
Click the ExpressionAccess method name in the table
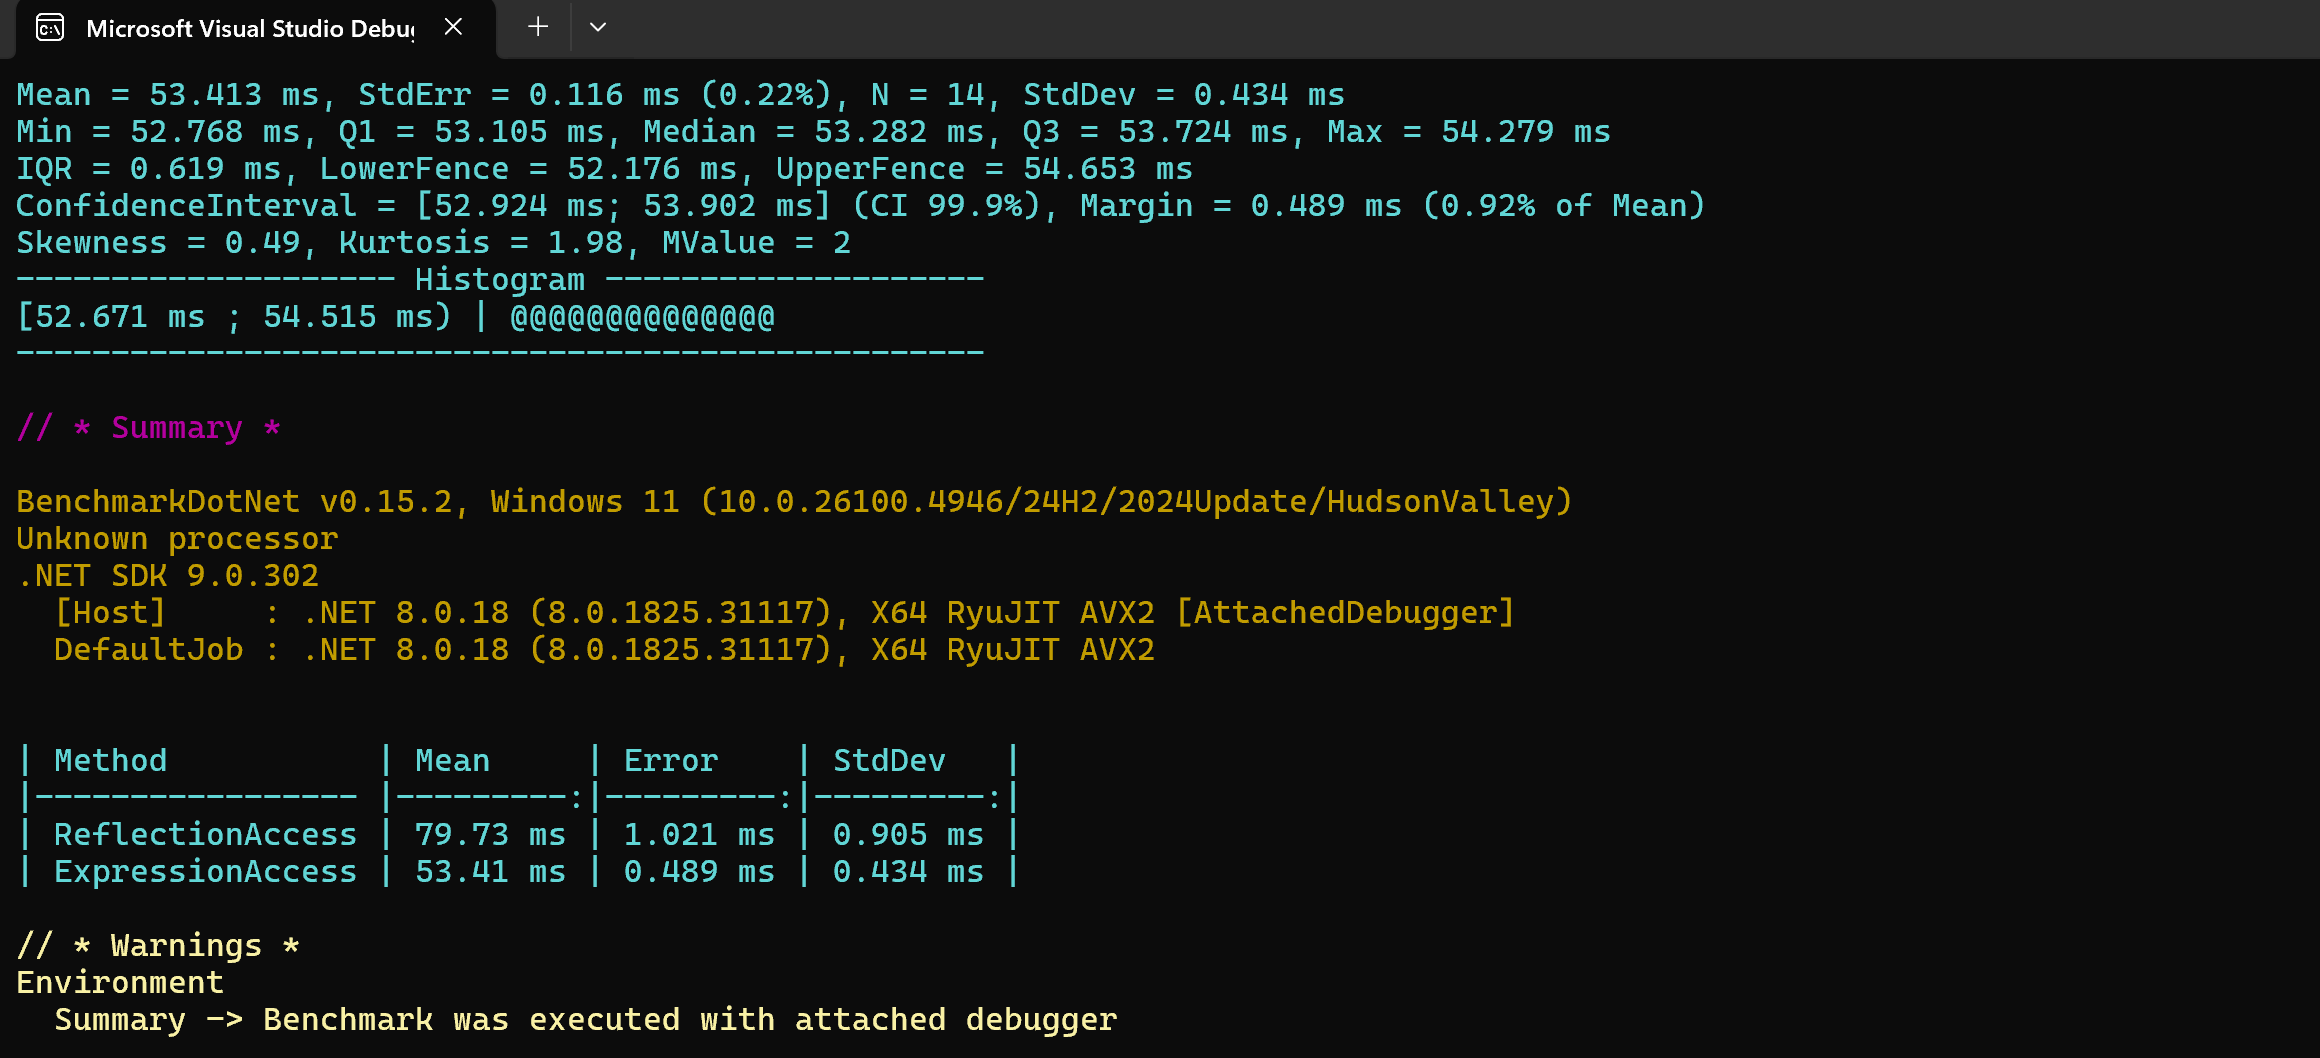[x=205, y=872]
